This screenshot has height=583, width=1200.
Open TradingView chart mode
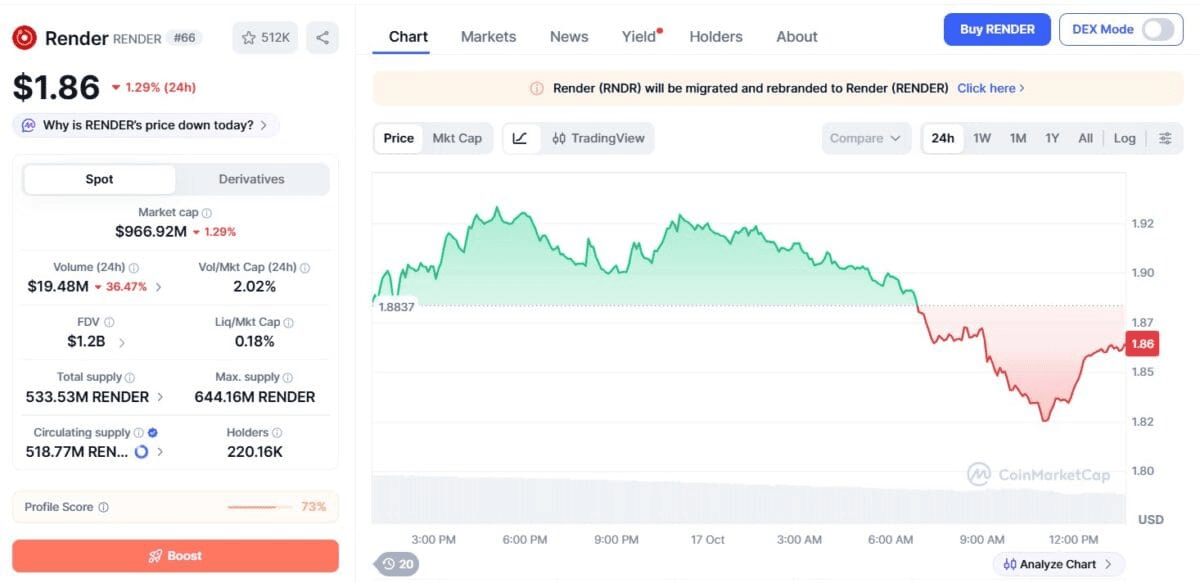point(598,138)
